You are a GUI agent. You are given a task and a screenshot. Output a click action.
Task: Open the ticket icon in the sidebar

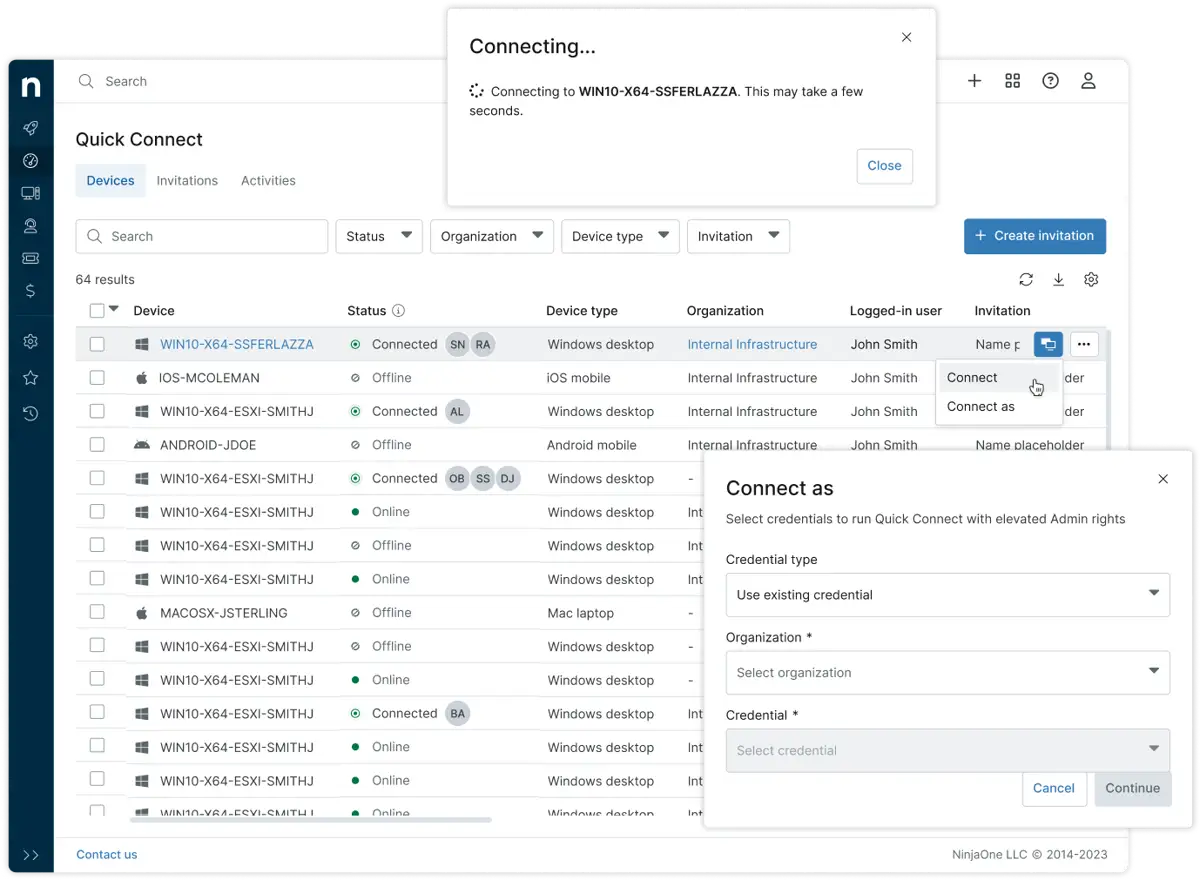(31, 258)
